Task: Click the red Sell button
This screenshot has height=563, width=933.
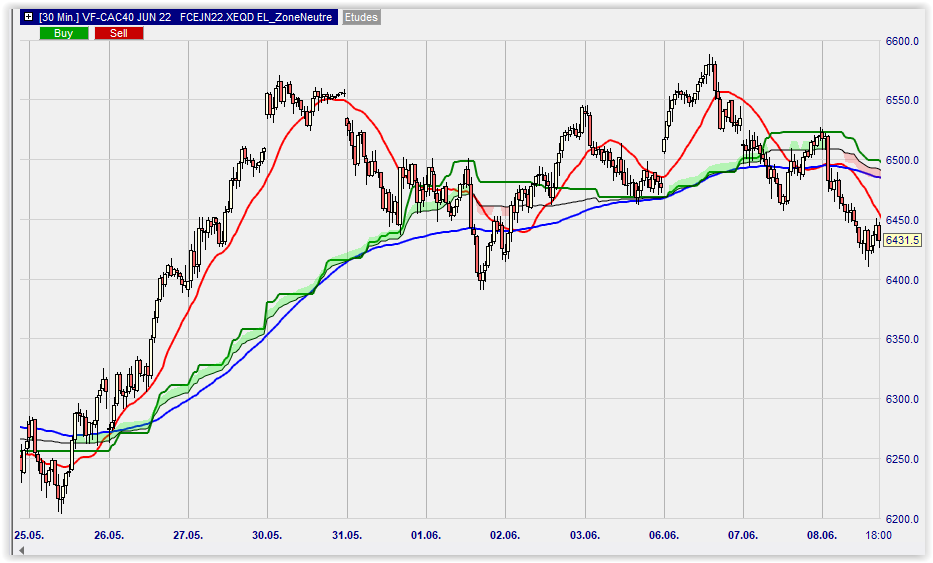Action: pyautogui.click(x=119, y=33)
